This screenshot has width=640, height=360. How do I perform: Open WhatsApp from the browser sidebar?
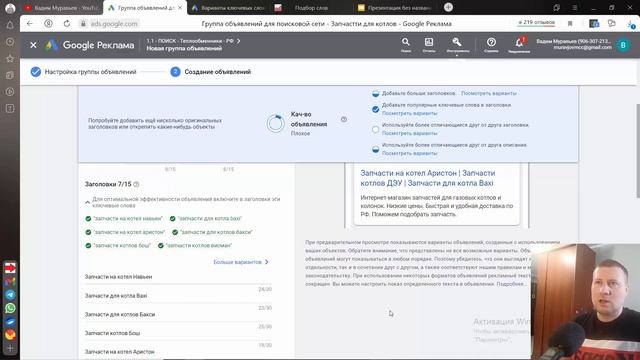tap(10, 308)
